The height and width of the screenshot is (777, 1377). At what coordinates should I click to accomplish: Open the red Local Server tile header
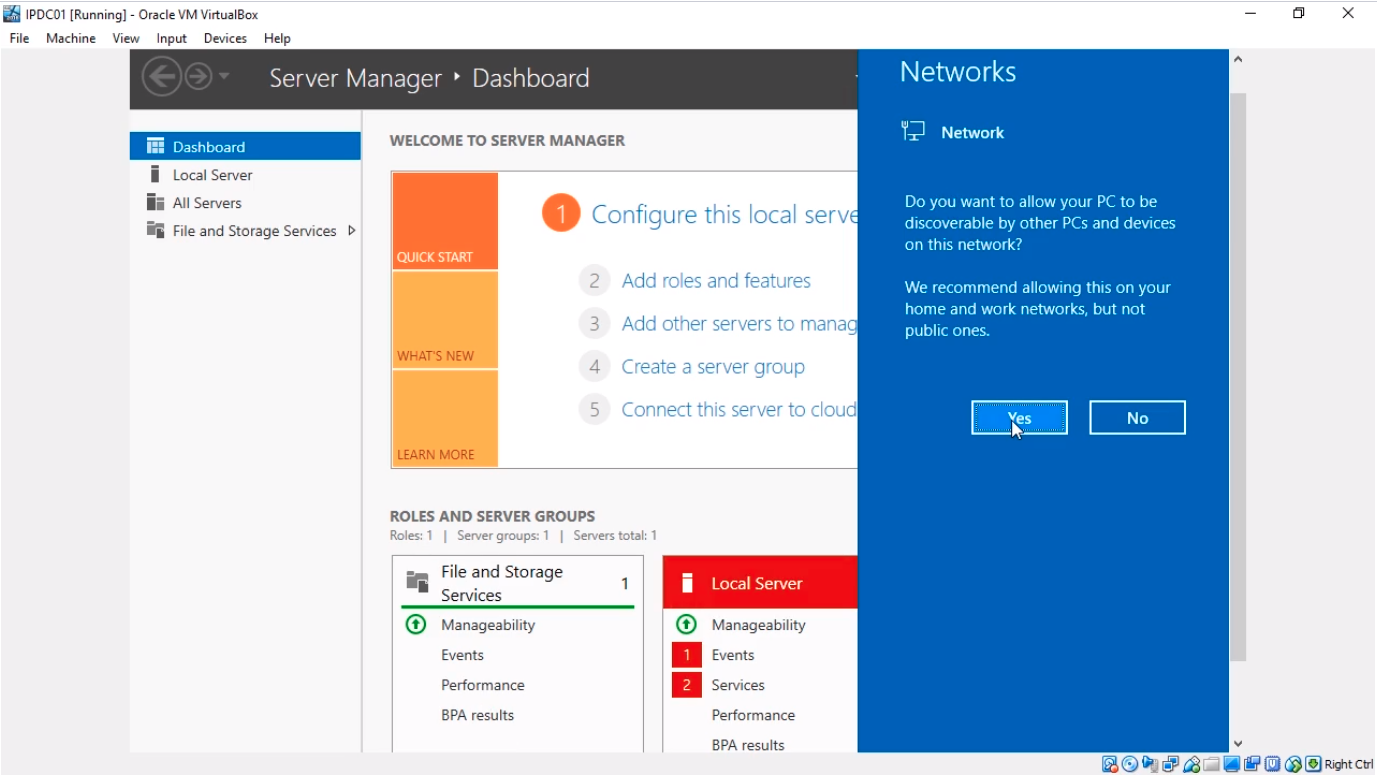760,582
